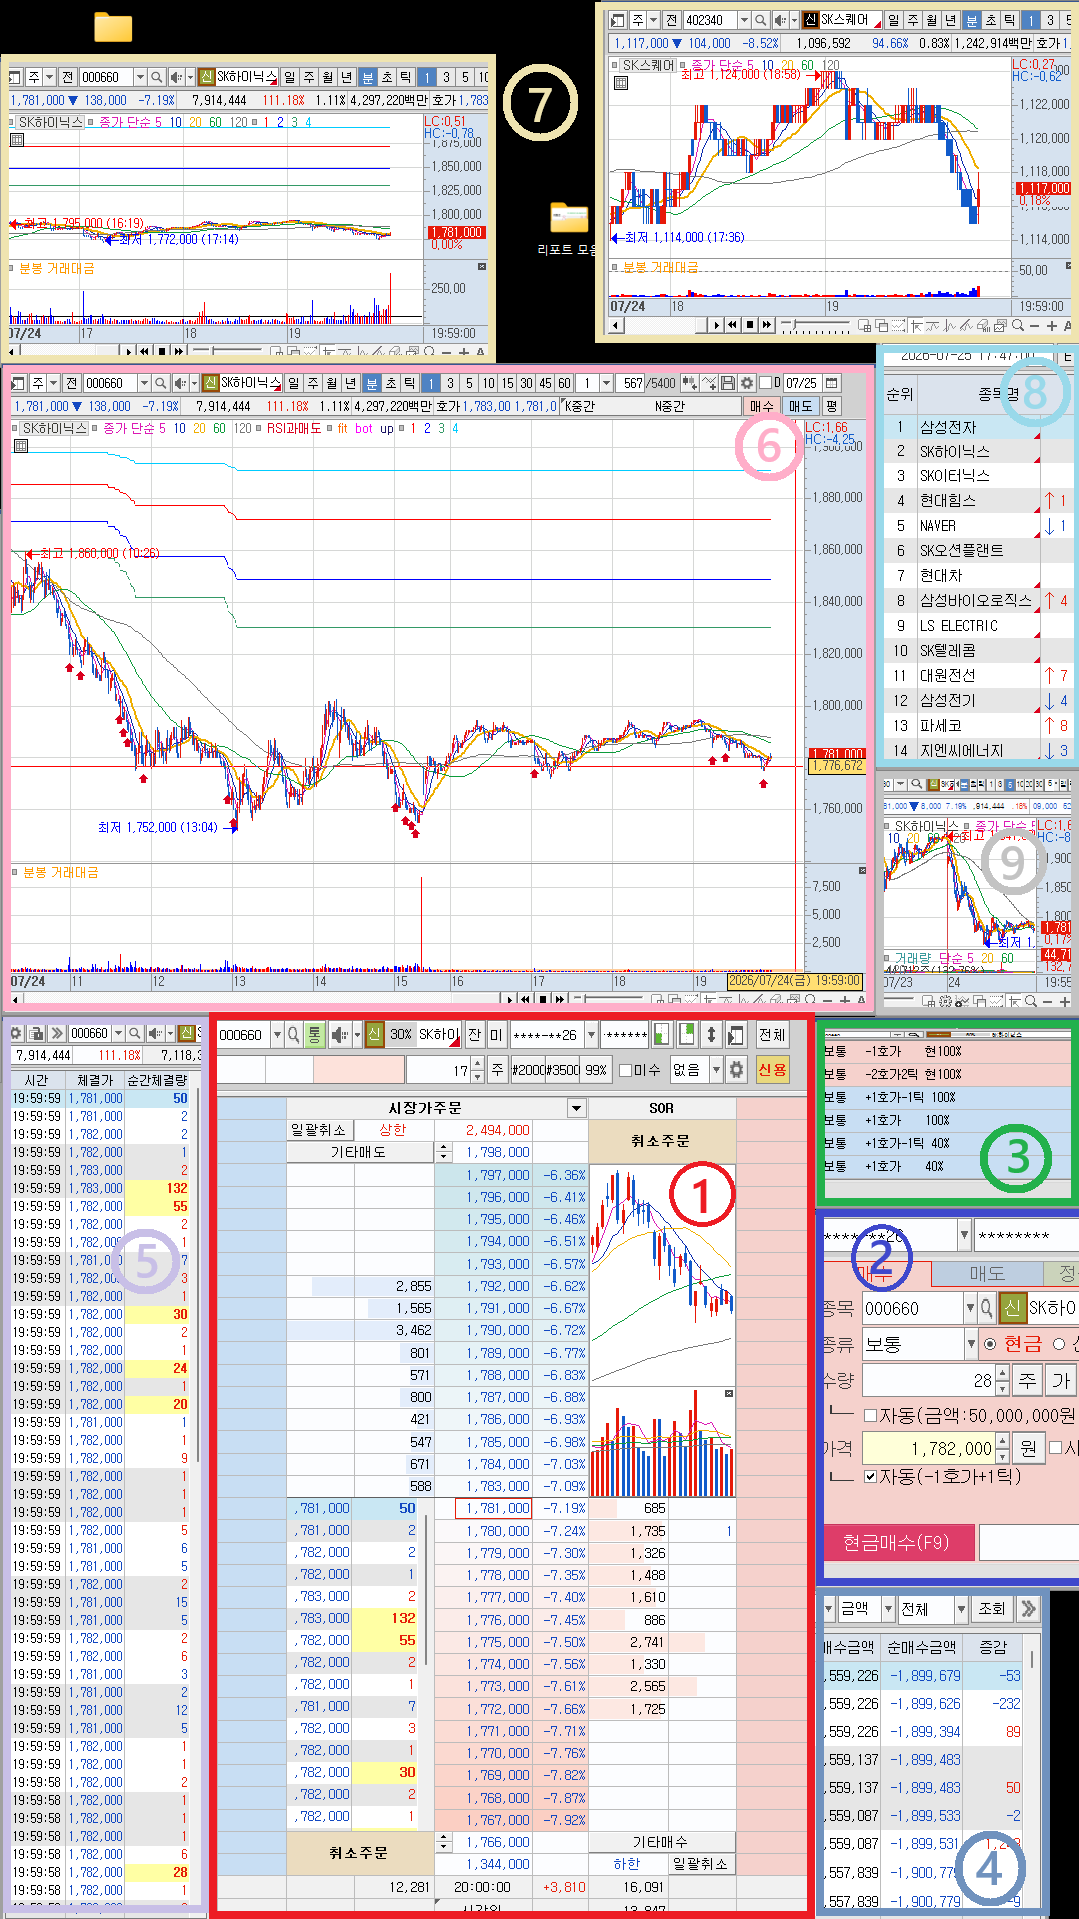
Task: Click the save icon in main chart toolbar
Action: tap(728, 383)
